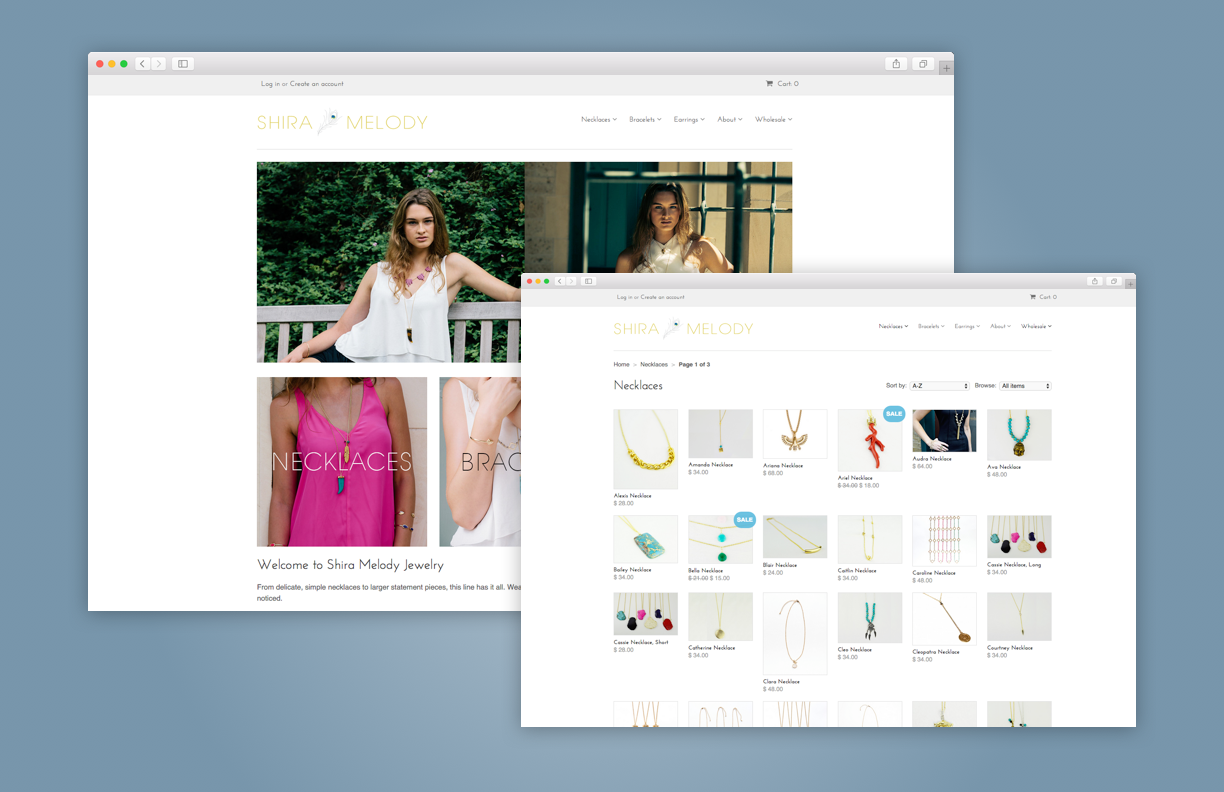The height and width of the screenshot is (792, 1224).
Task: Expand the Wholesale menu in the rear window
Action: click(773, 120)
